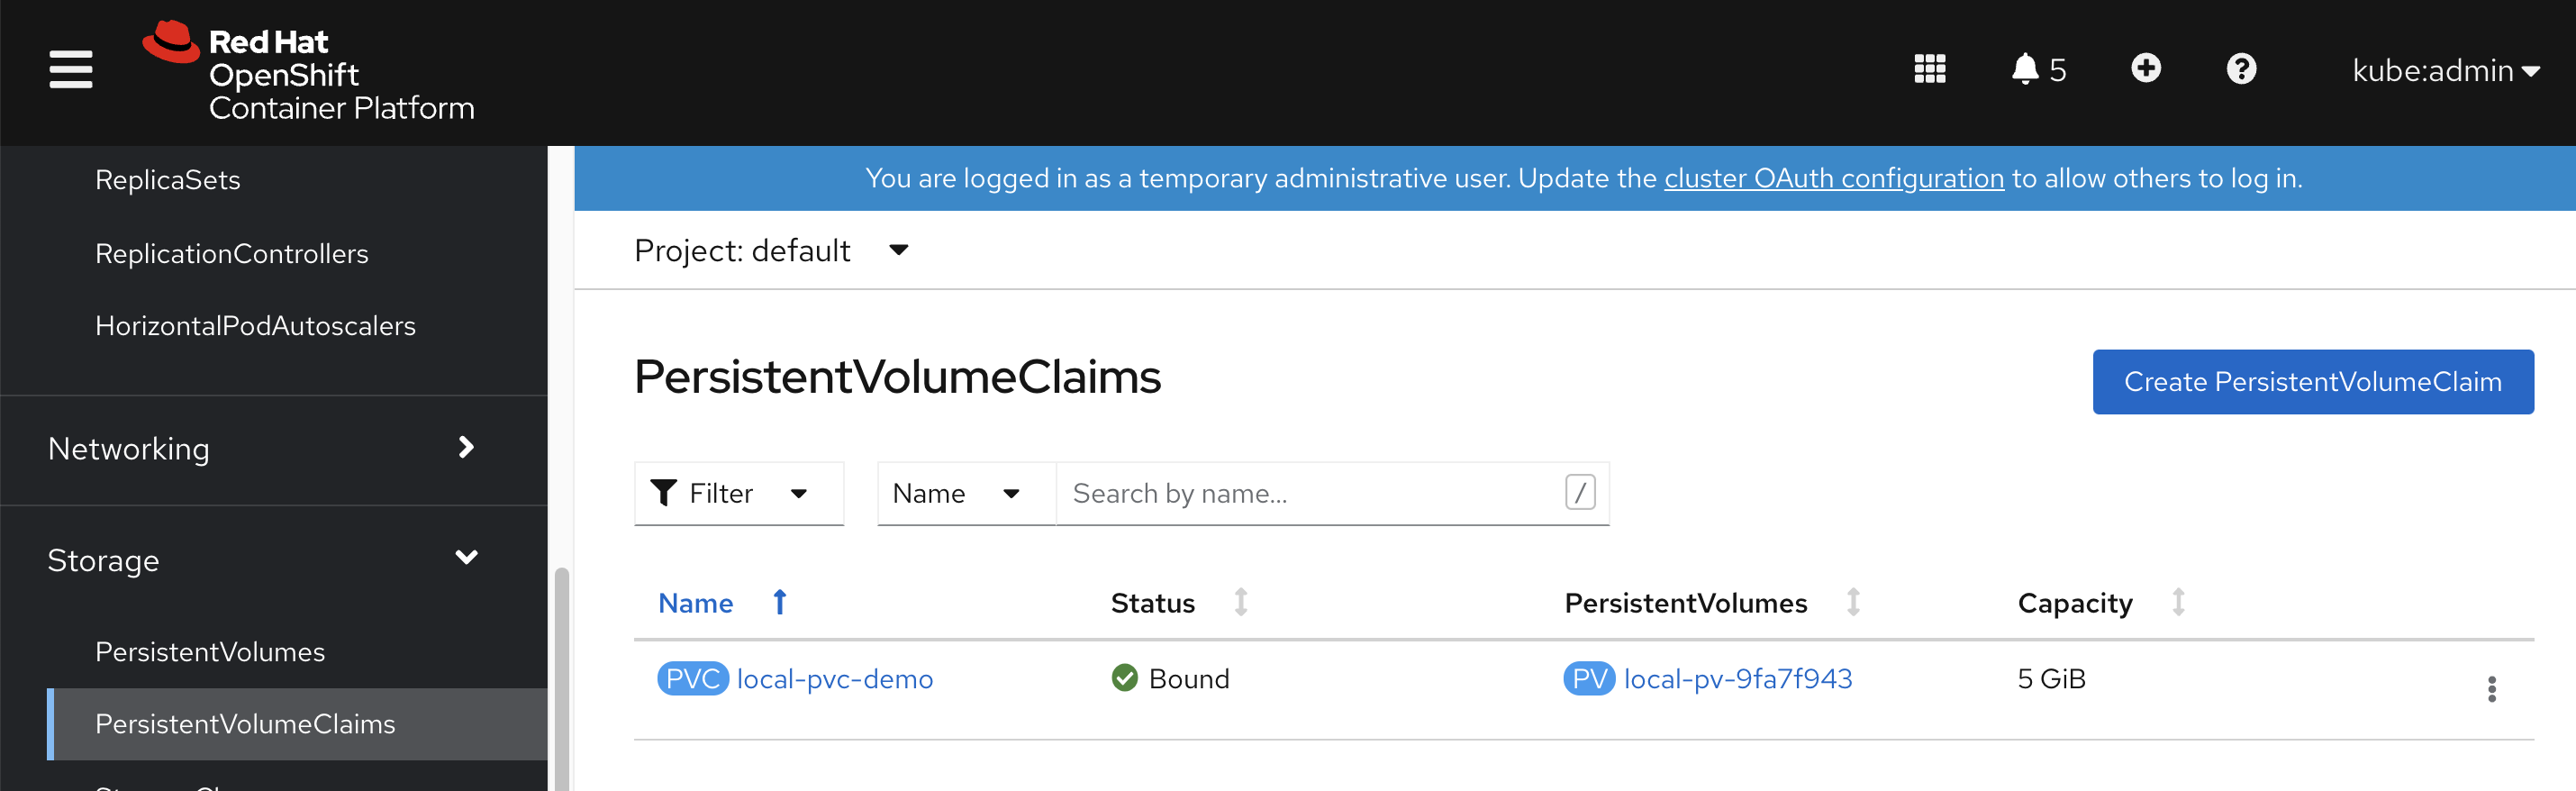Click the plus import YAML icon
Screen dimensions: 2576x791
pos(2145,68)
